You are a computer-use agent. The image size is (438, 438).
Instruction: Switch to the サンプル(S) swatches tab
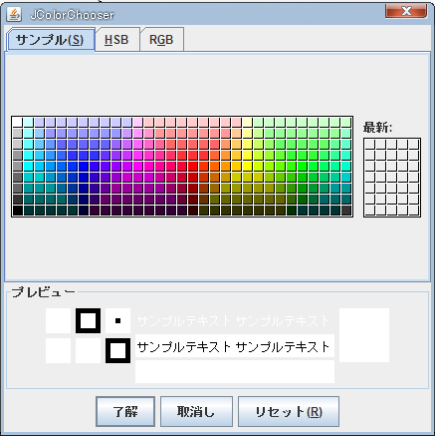51,40
